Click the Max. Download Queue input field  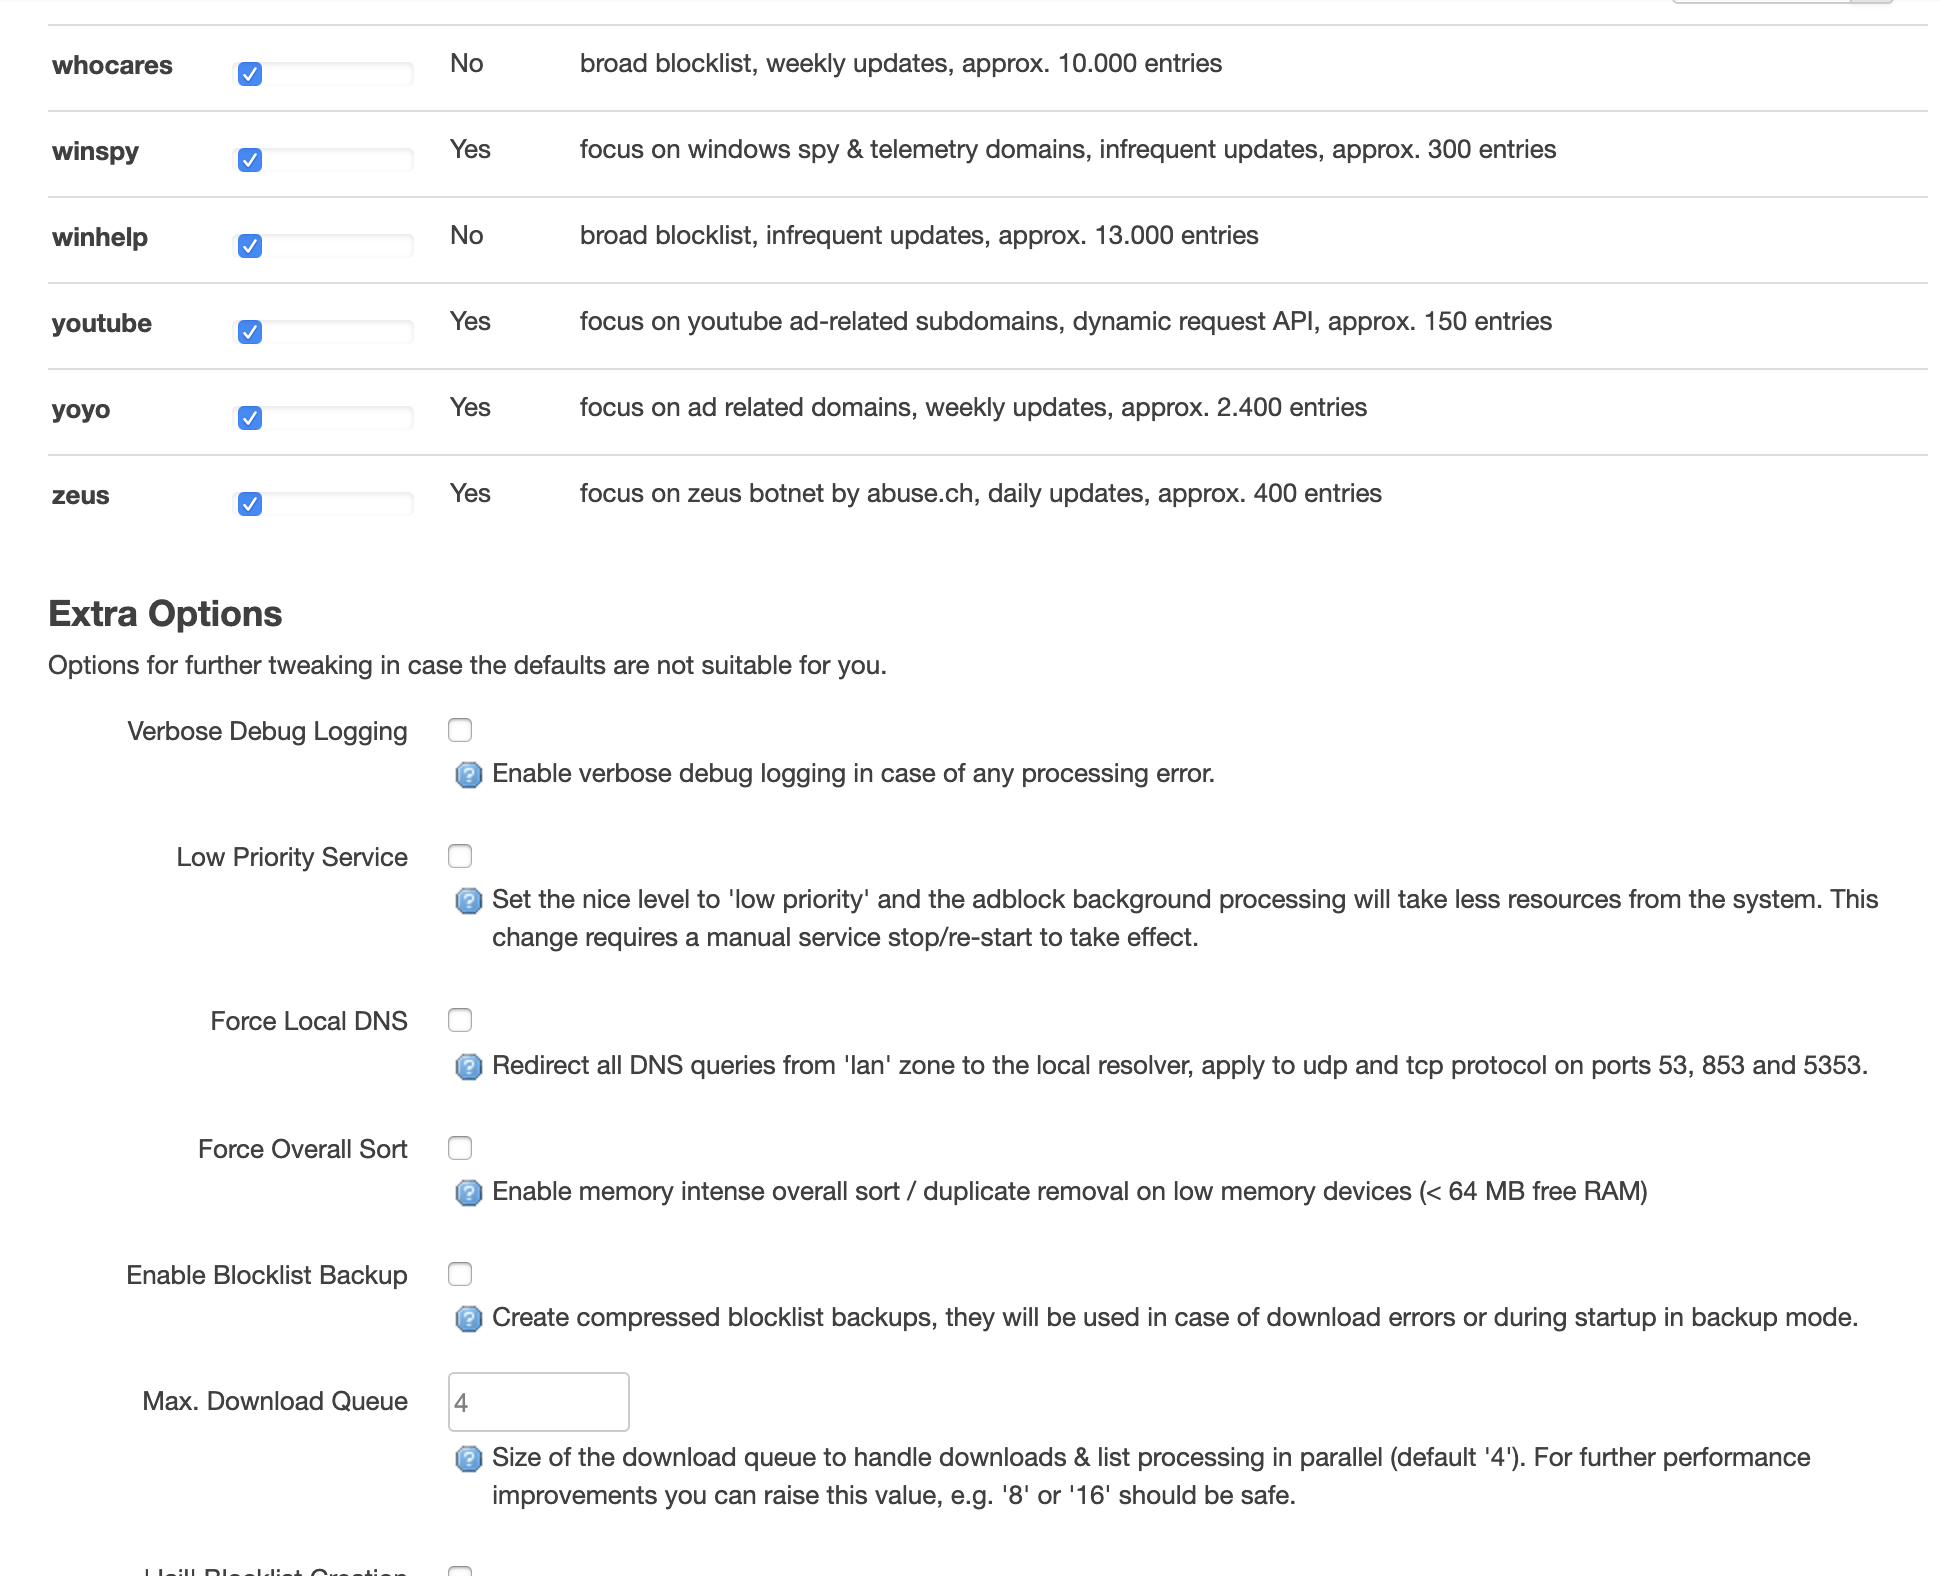click(538, 1402)
